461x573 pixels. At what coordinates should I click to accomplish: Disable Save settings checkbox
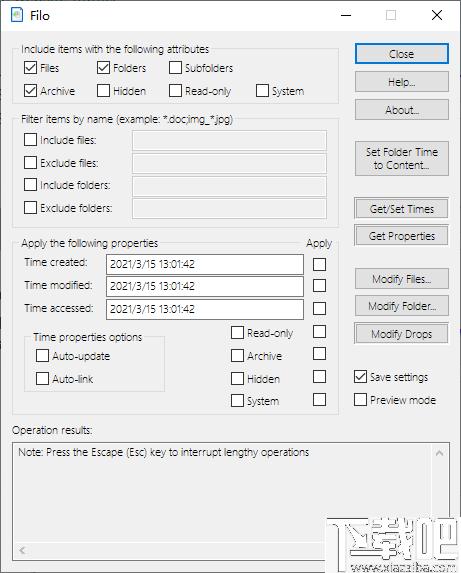tap(361, 376)
